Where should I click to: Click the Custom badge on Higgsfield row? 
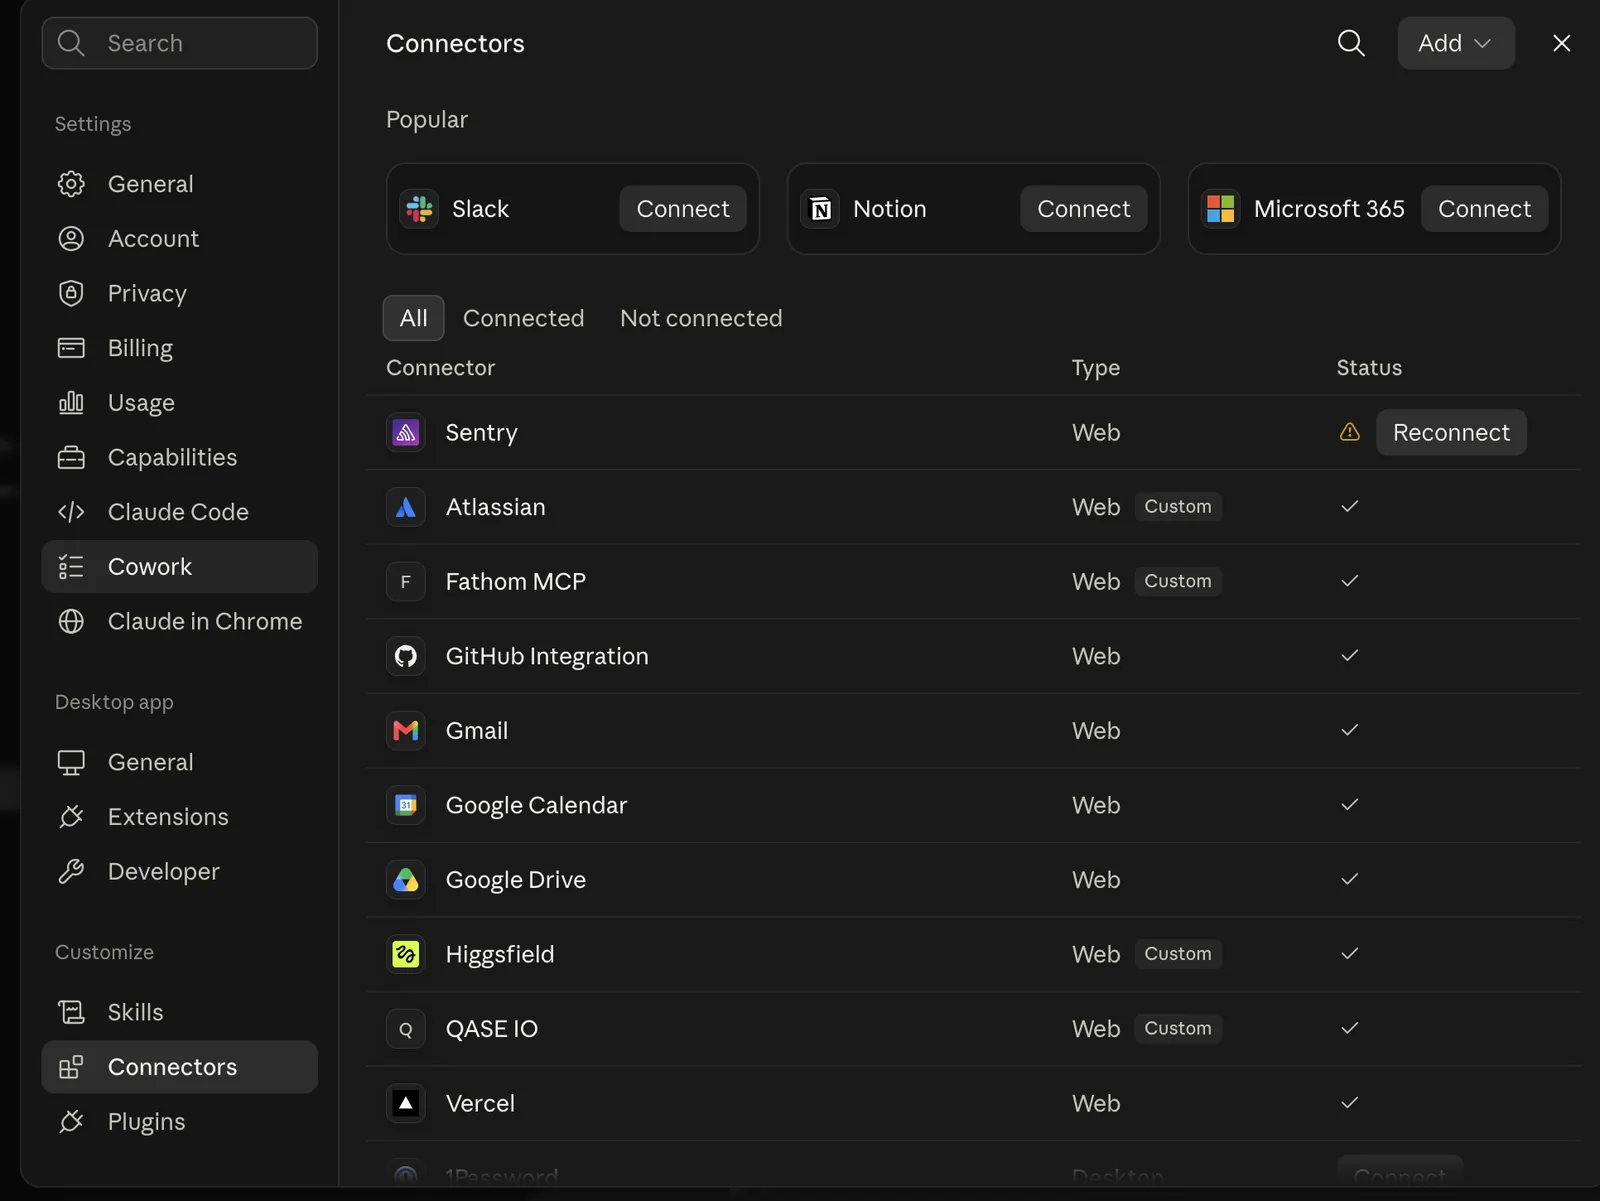click(1178, 954)
